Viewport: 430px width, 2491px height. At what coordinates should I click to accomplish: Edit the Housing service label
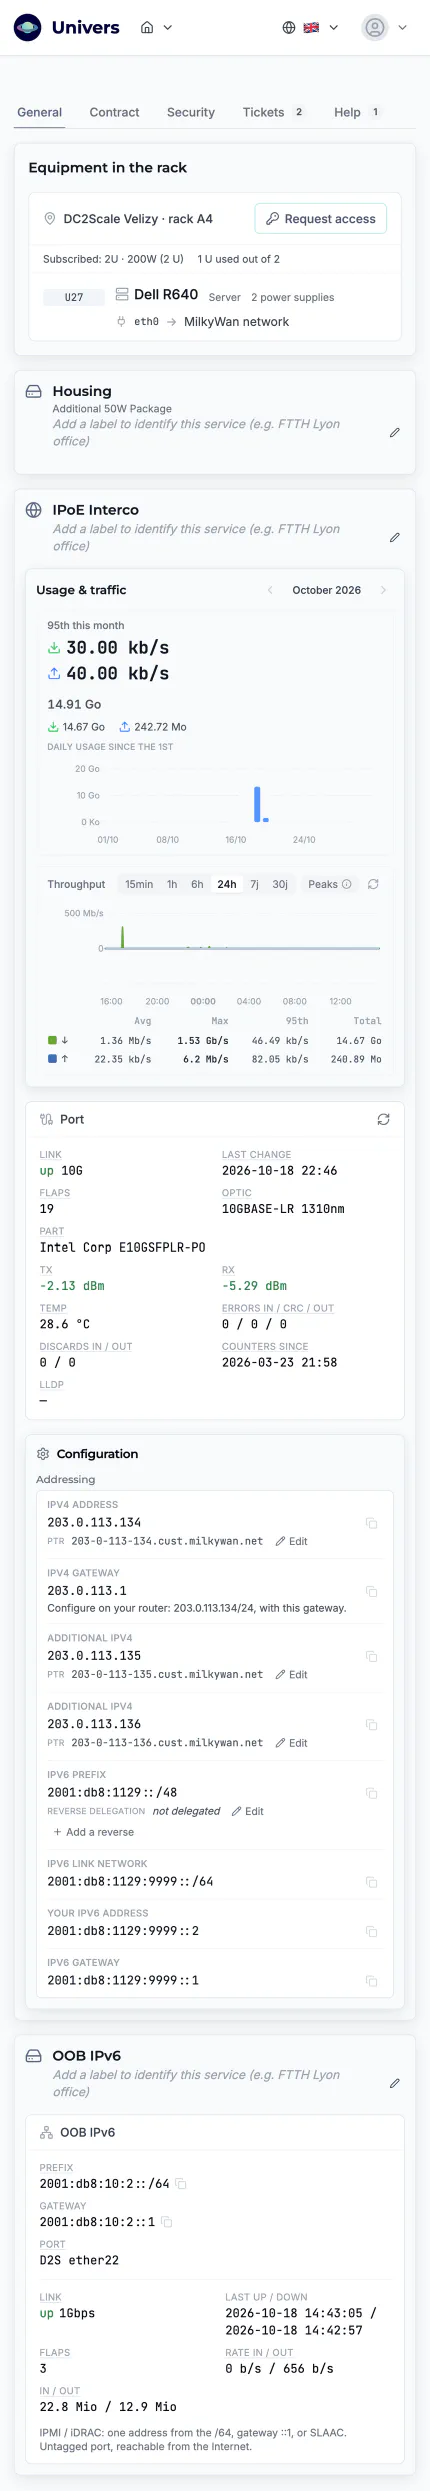tap(394, 432)
